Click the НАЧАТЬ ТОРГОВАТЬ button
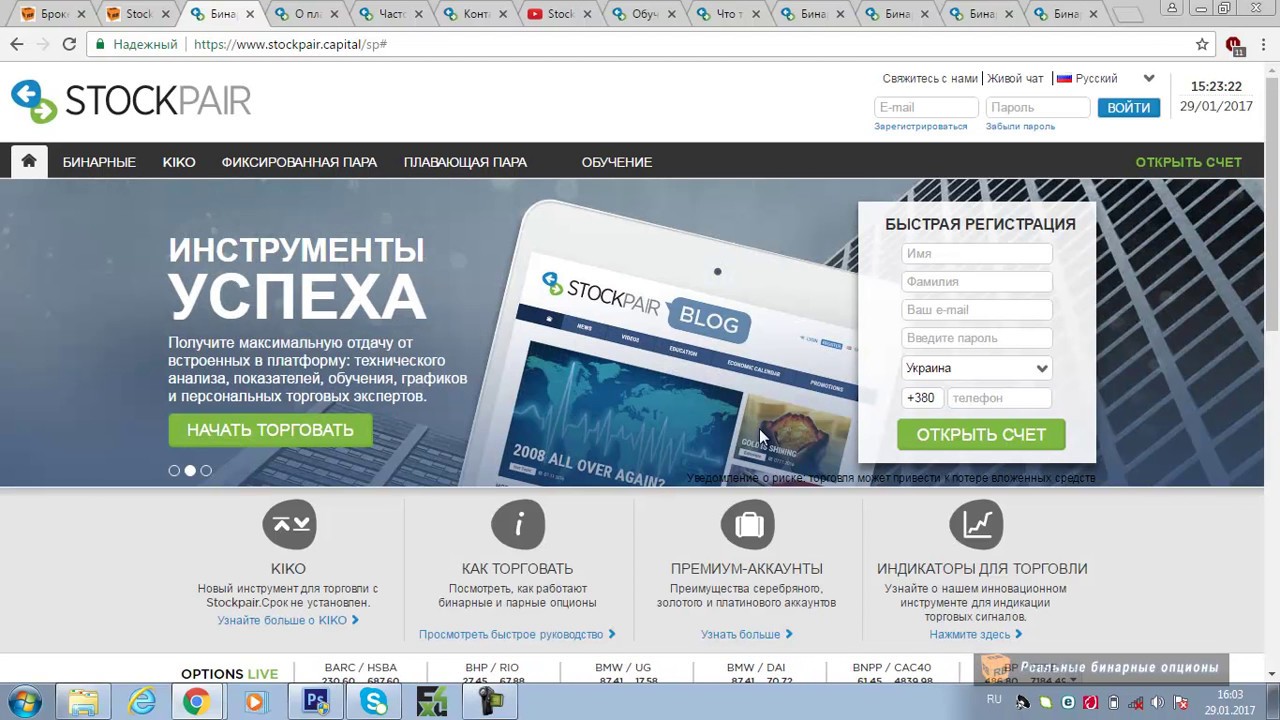This screenshot has width=1280, height=720. [270, 430]
